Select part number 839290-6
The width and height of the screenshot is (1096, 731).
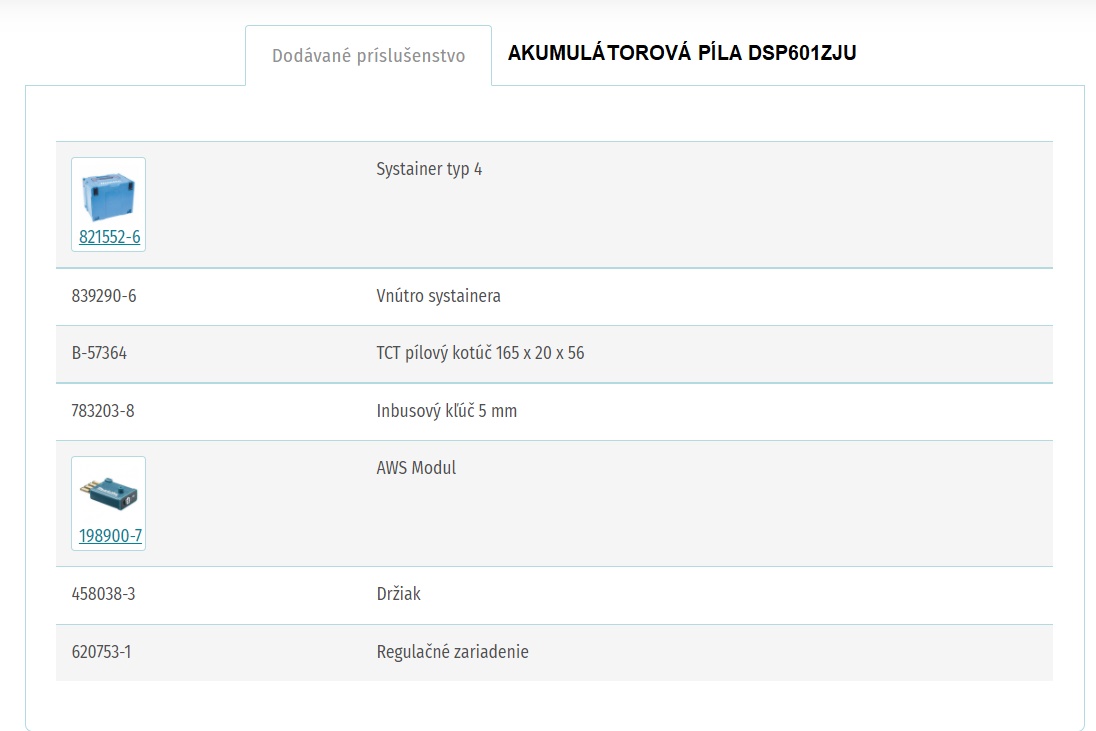point(103,296)
